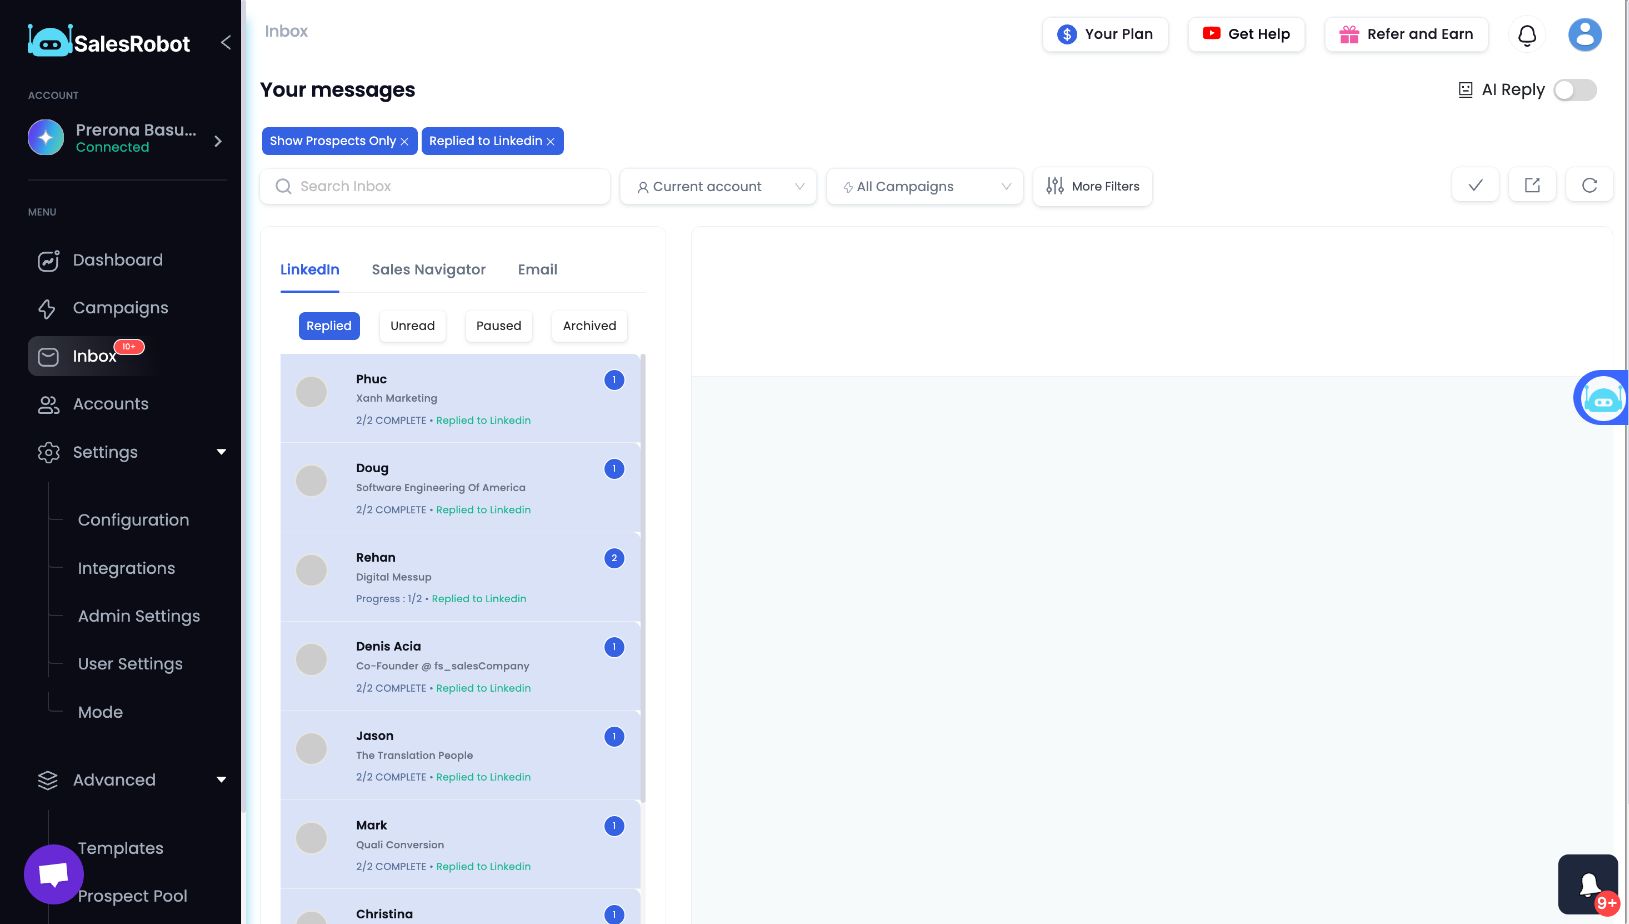This screenshot has width=1629, height=924.
Task: Switch to the Sales Navigator tab
Action: pos(428,269)
